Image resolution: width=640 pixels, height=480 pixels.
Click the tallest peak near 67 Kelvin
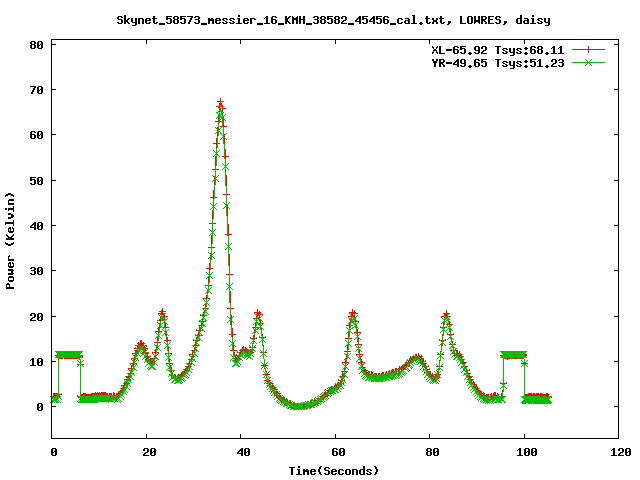[220, 104]
